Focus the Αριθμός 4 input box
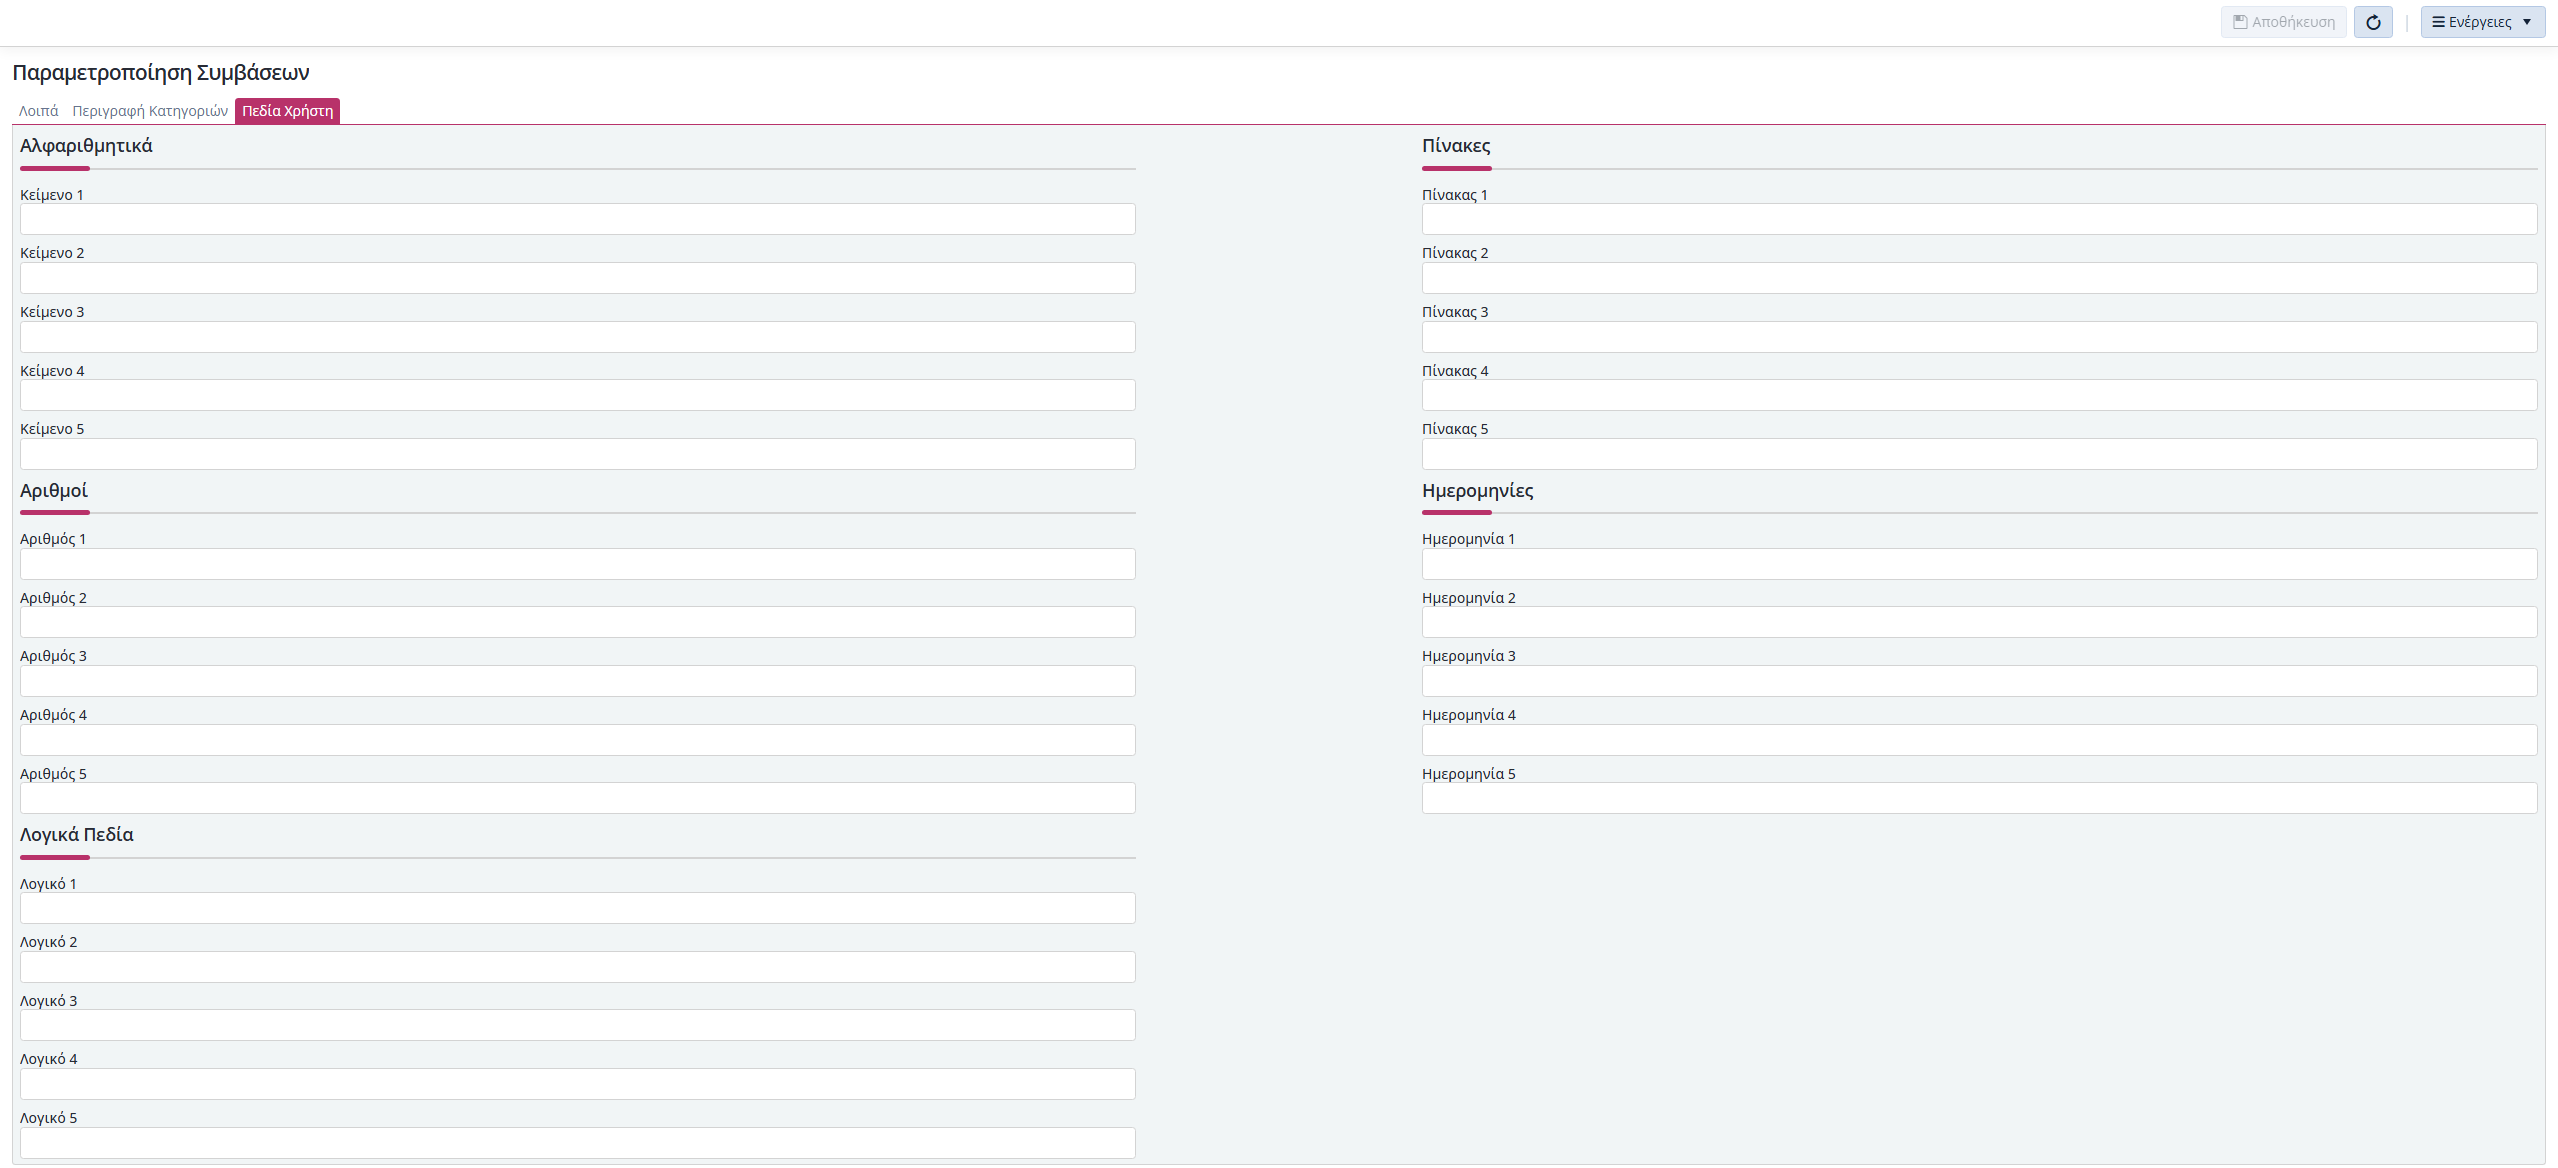The image size is (2558, 1168). [x=577, y=740]
